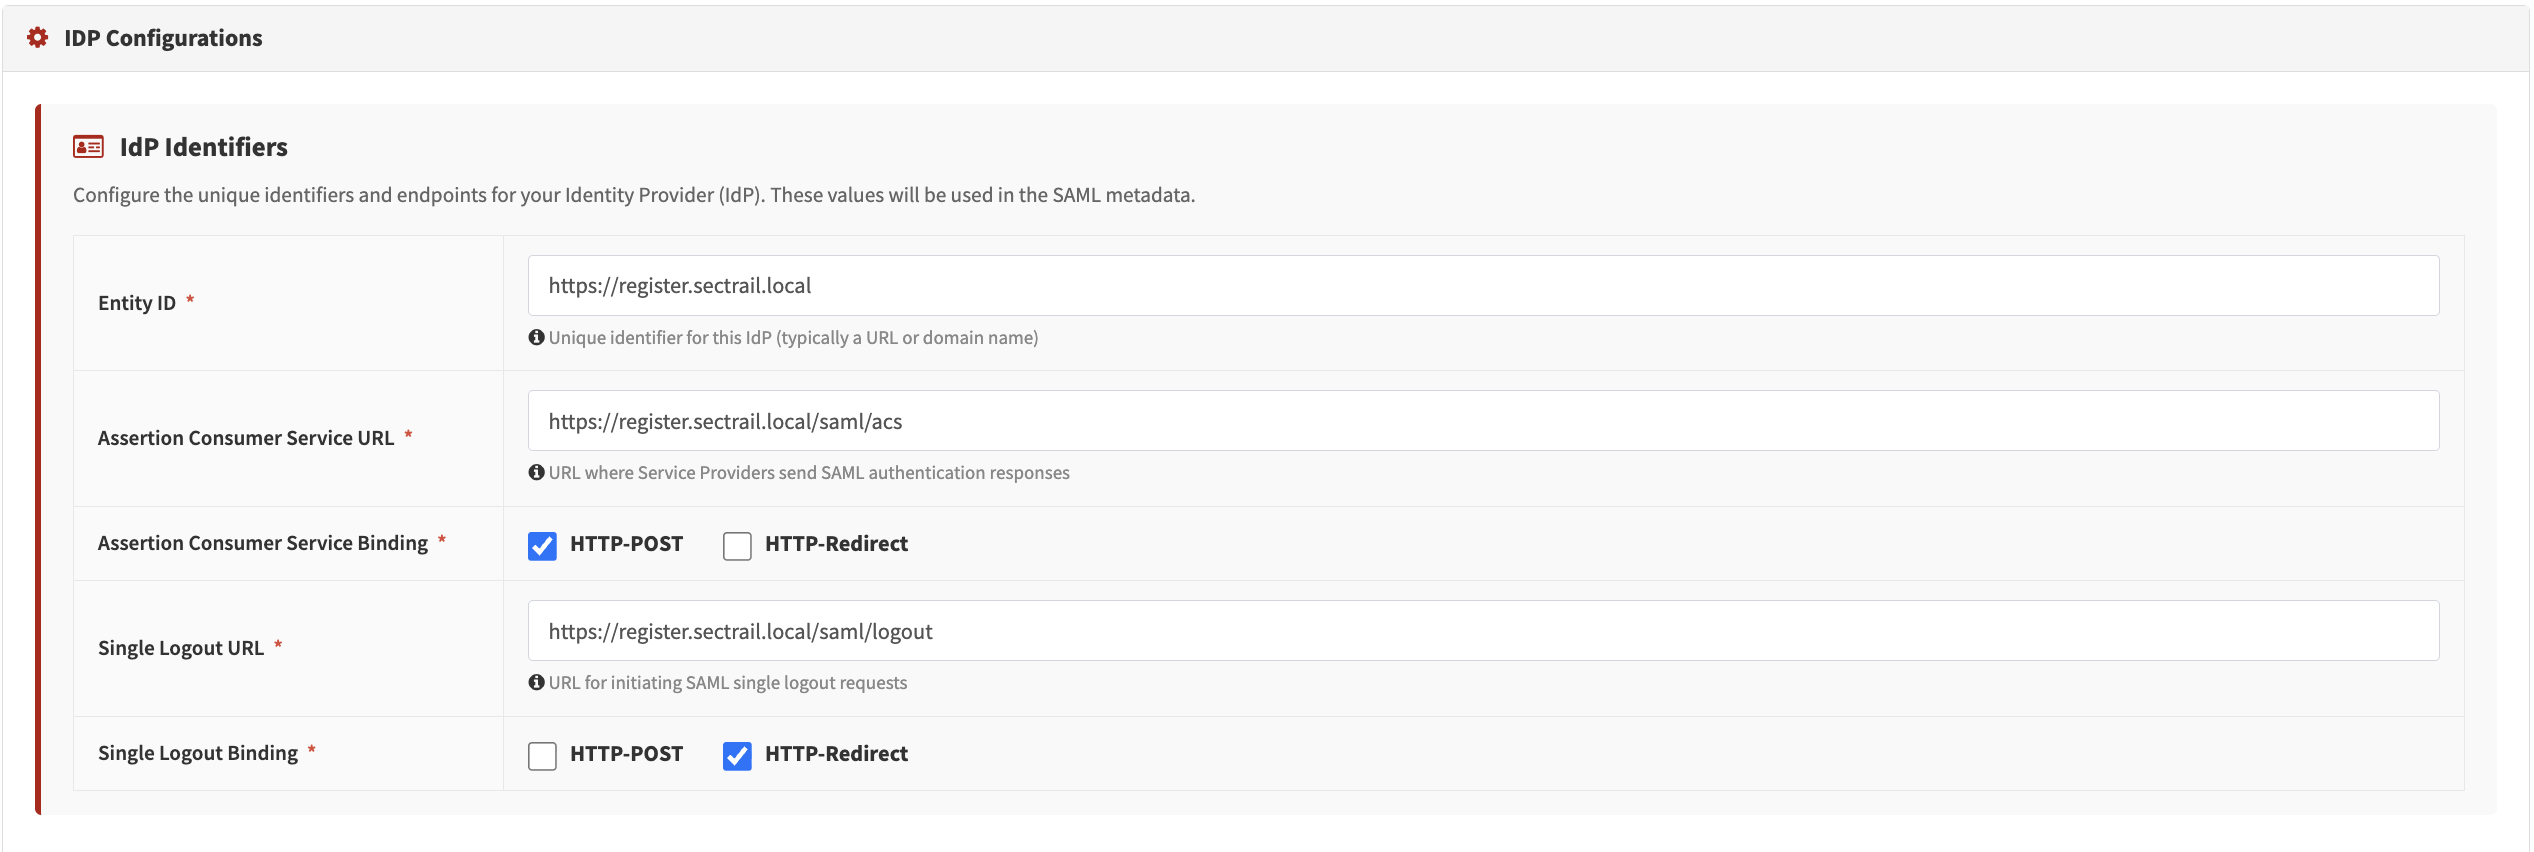Enable HTTP-POST for Single Logout Binding
The image size is (2534, 852).
542,755
